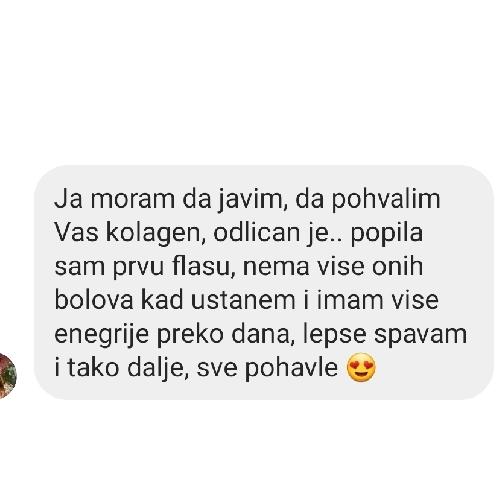
Task: Click the word 'dalje' in the last line
Action: point(156,368)
